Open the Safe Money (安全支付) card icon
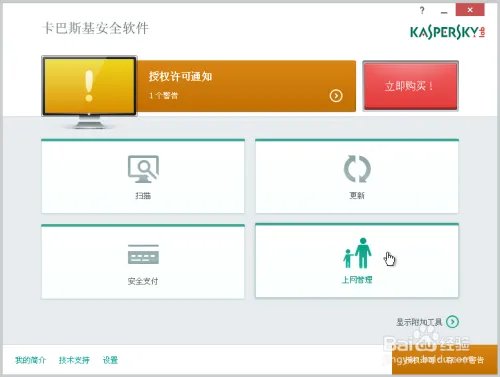The image size is (500, 377). click(x=143, y=254)
